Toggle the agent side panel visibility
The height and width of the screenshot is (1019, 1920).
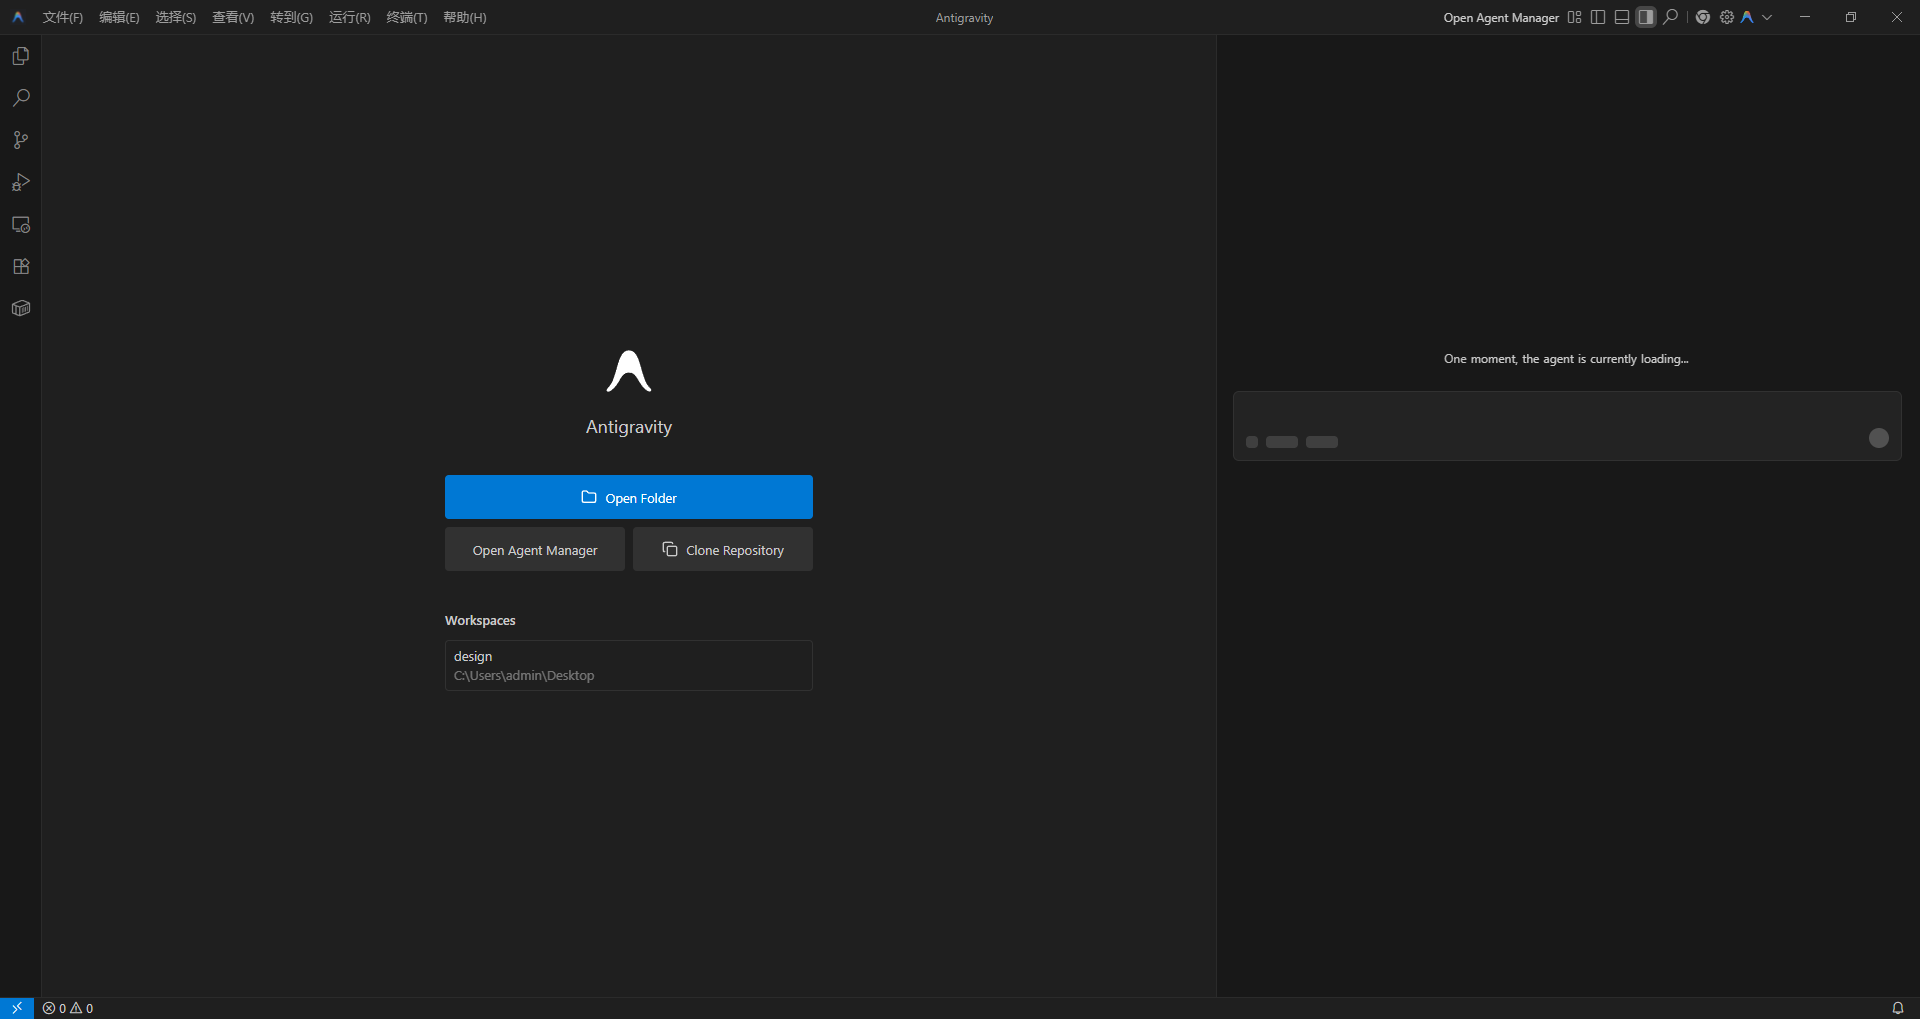[1646, 17]
